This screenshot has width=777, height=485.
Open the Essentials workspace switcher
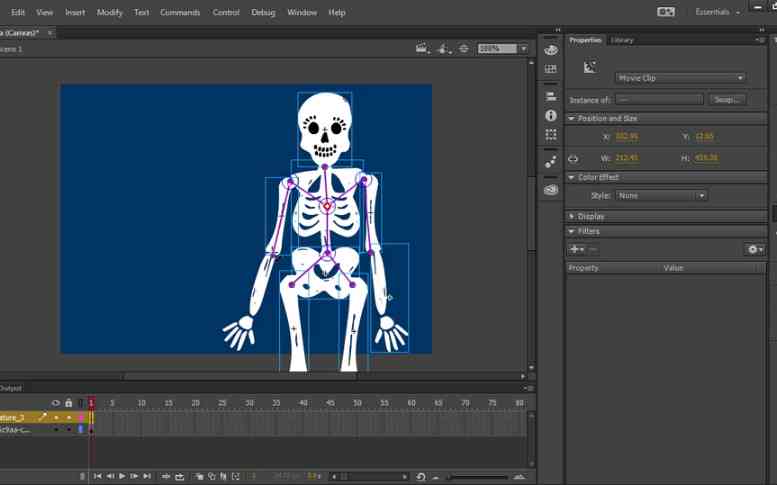point(717,12)
